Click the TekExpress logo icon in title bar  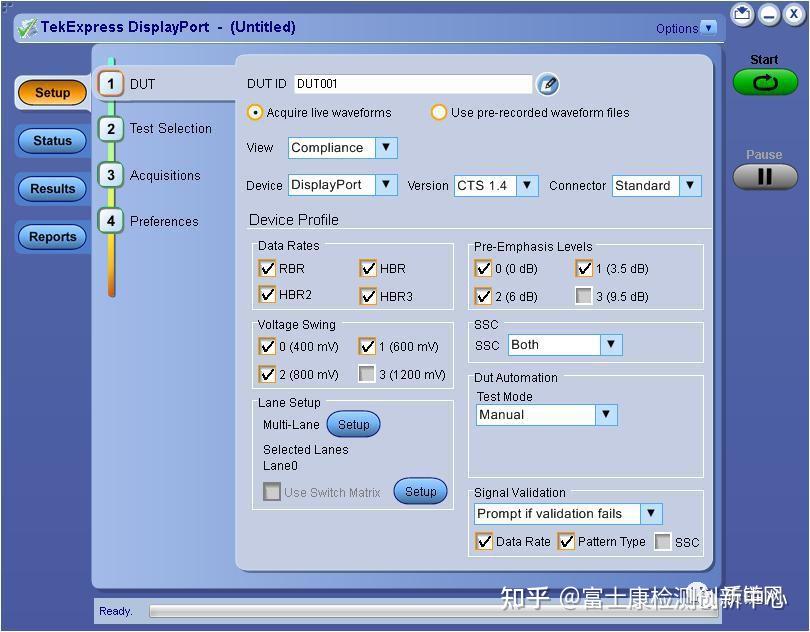coord(27,28)
